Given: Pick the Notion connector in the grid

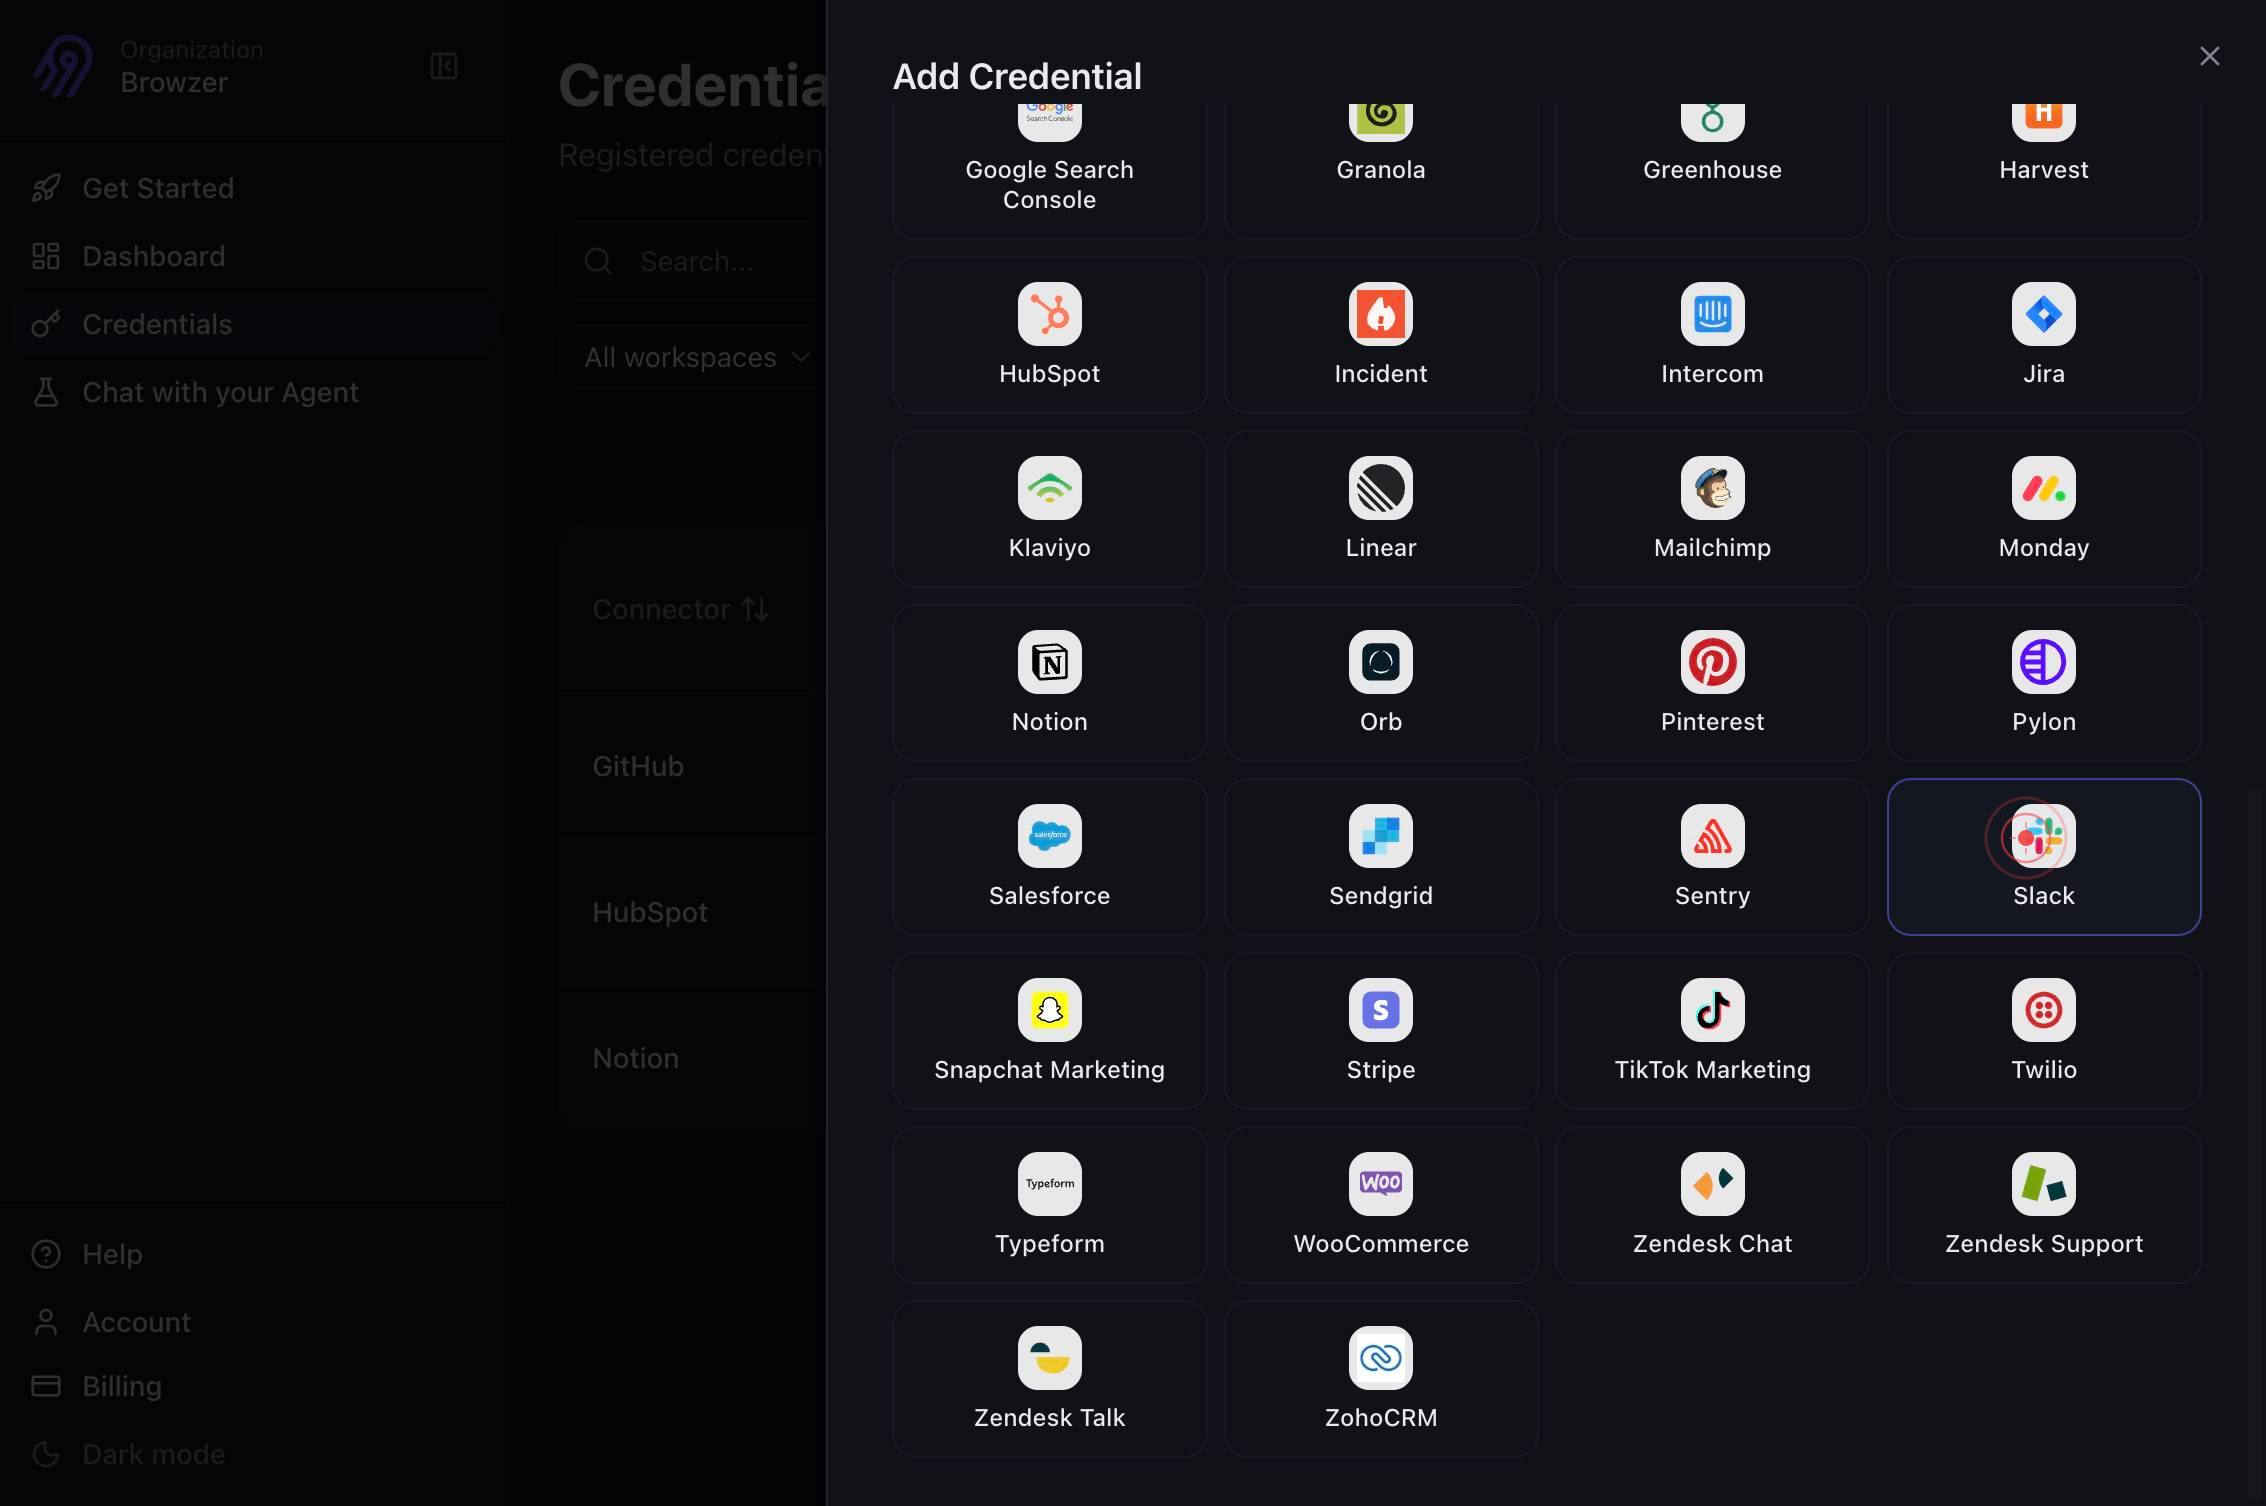Looking at the screenshot, I should coord(1049,683).
